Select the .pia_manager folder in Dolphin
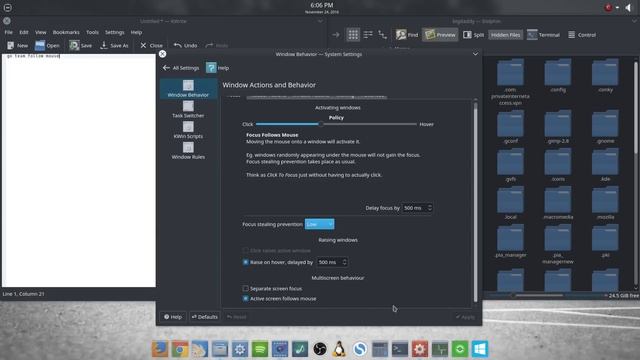Screen dimensions: 640x360 (x=510, y=240)
